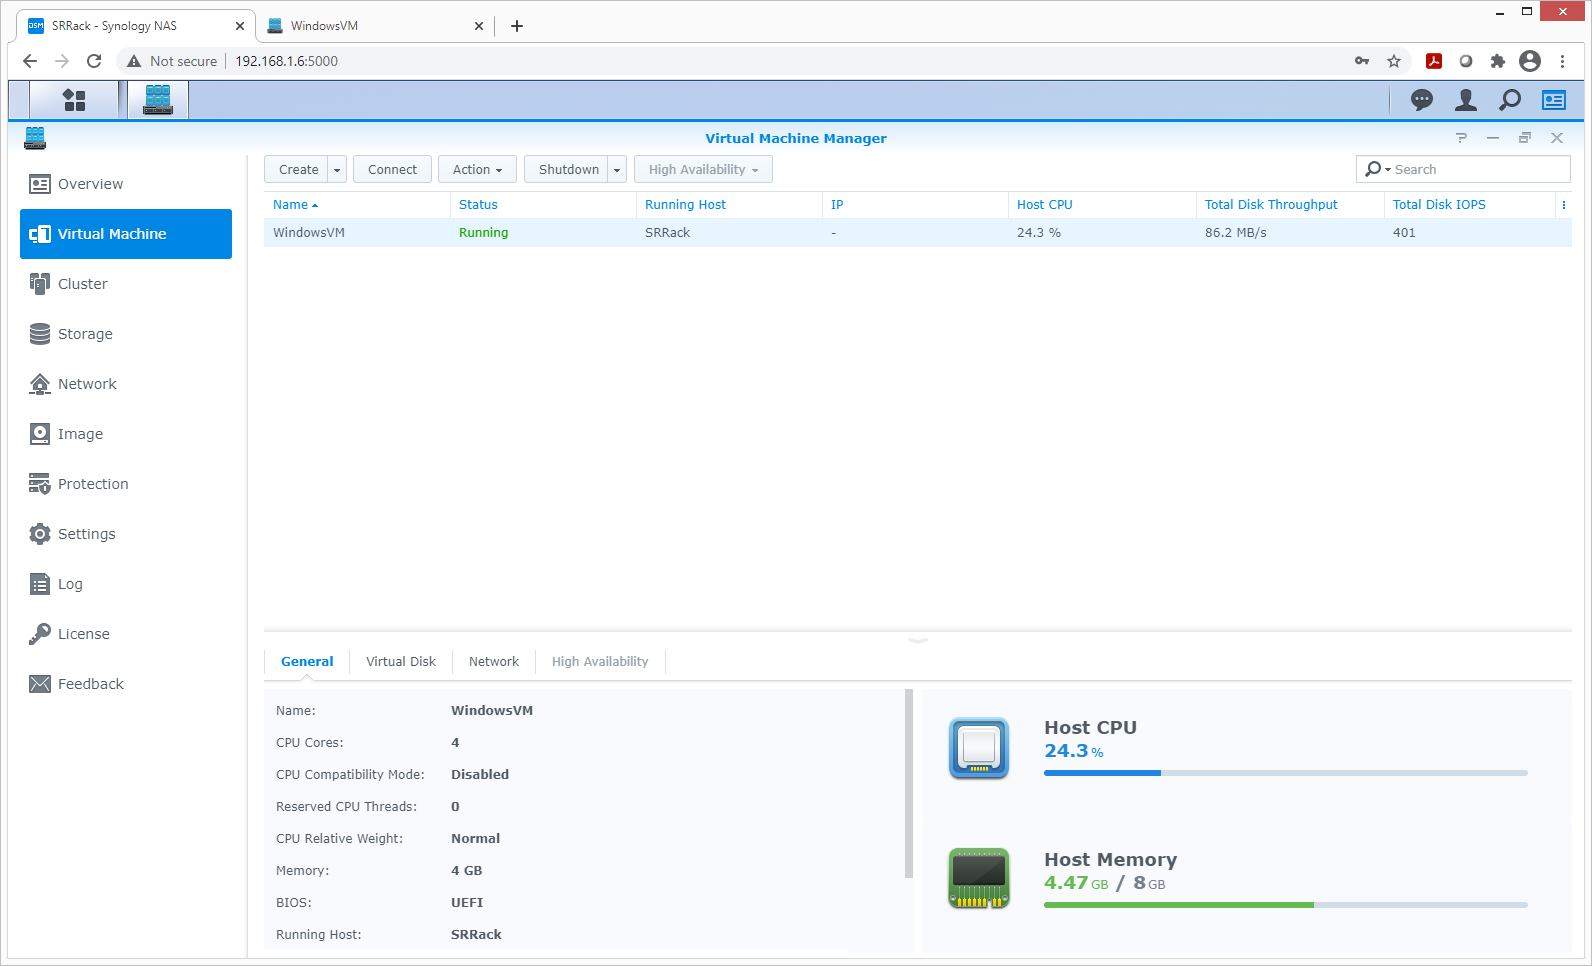
Task: Open DSM notifications chat bubble icon
Action: tap(1421, 100)
